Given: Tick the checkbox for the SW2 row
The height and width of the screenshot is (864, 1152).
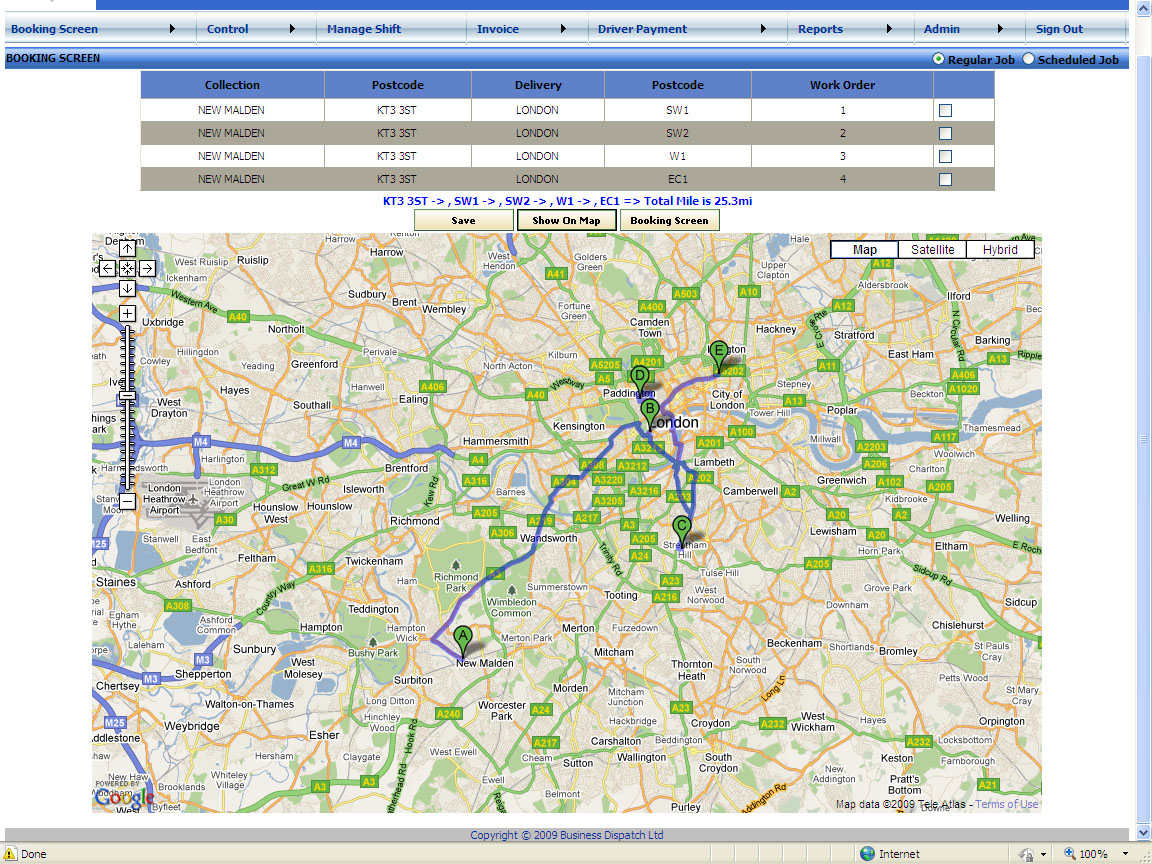Looking at the screenshot, I should (946, 133).
